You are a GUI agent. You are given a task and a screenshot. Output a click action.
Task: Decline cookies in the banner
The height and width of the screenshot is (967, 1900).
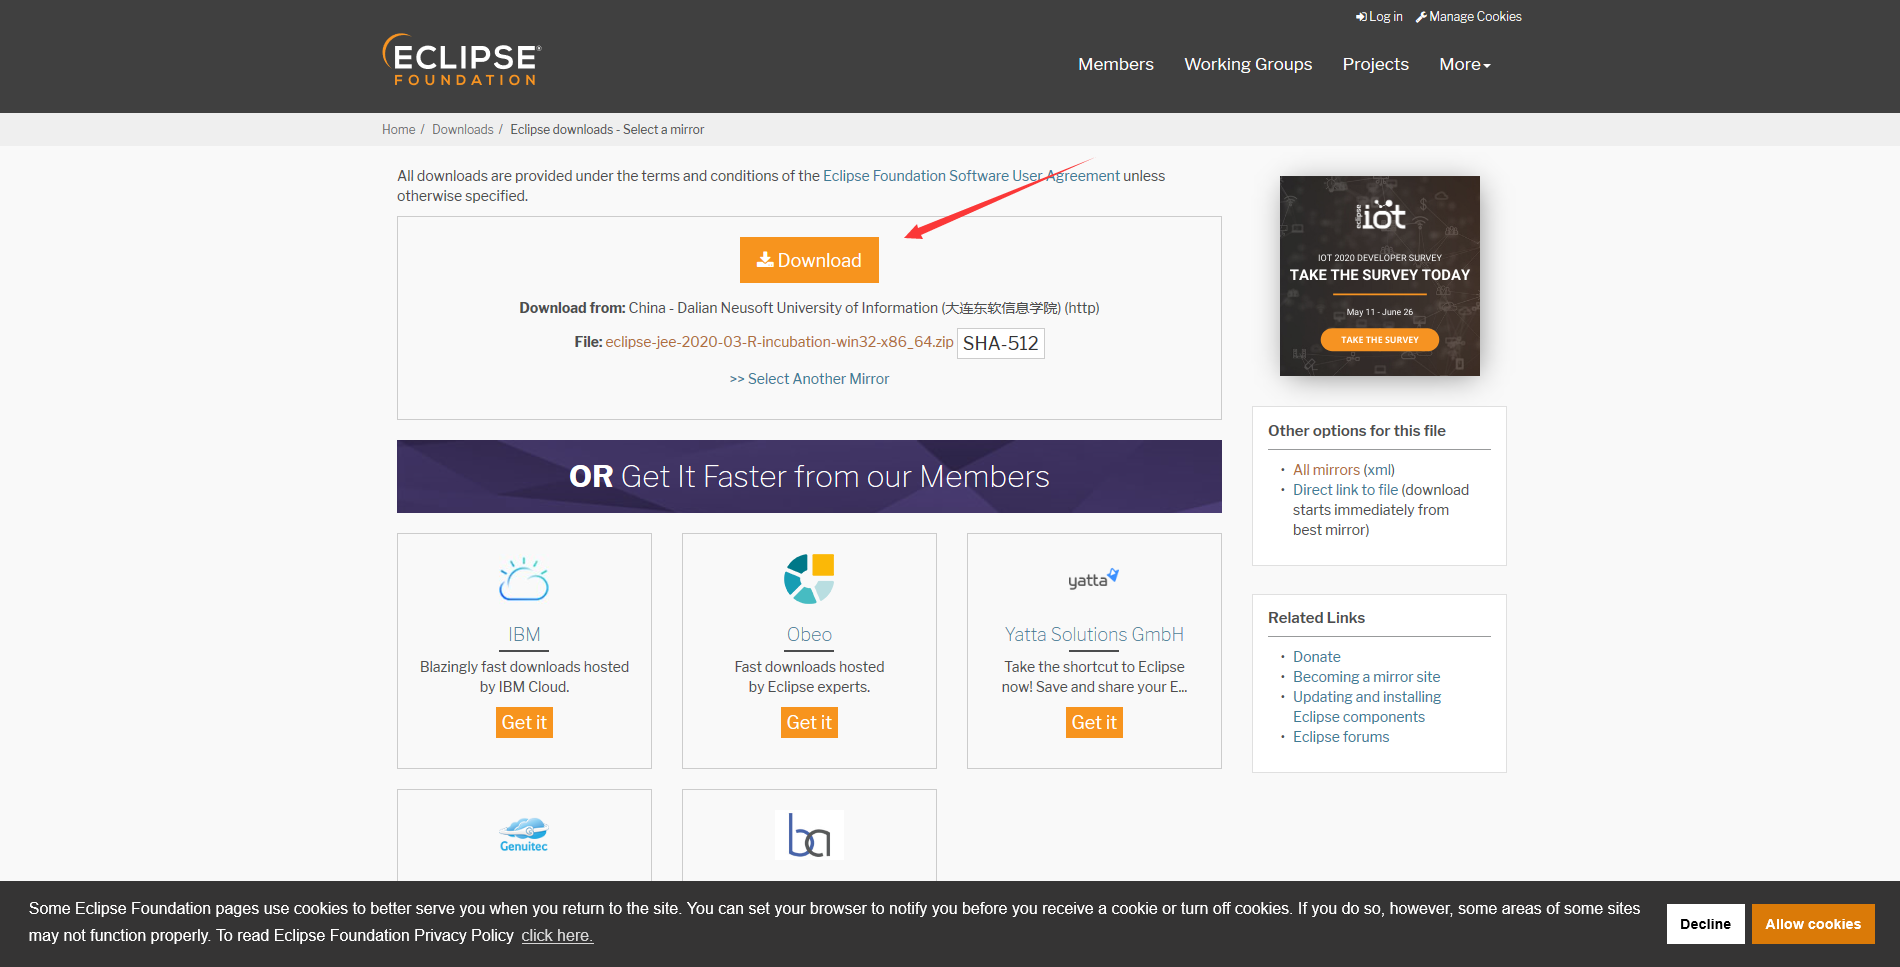[x=1705, y=924]
